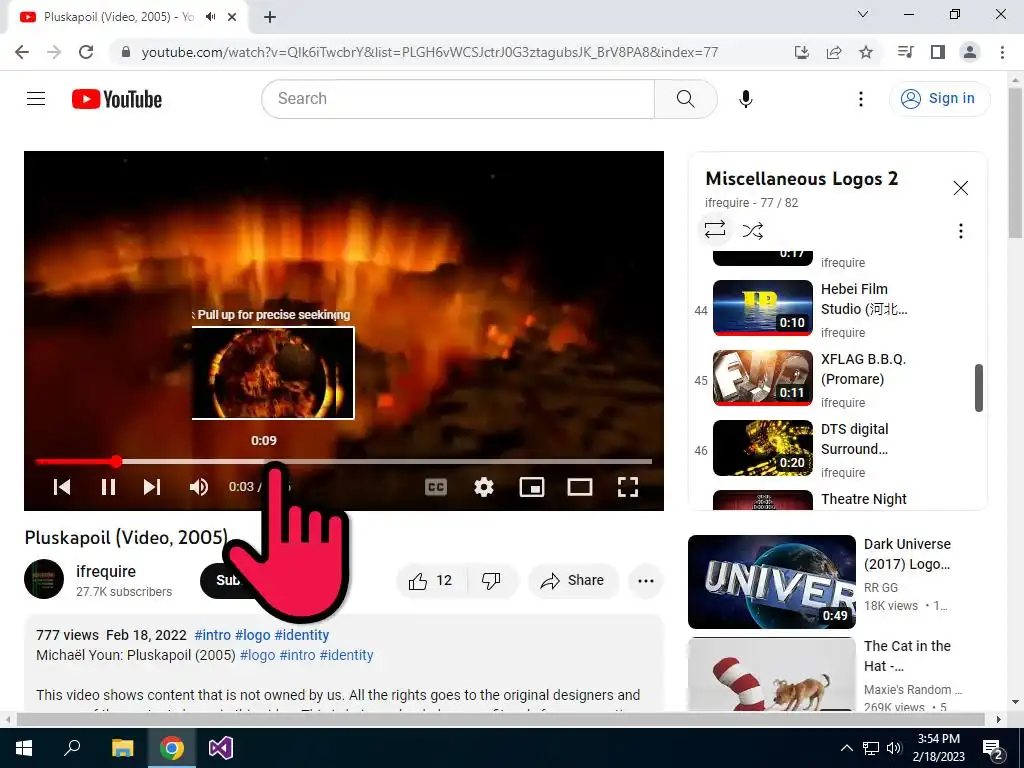Open the YouTube guide hamburger menu

click(x=36, y=99)
